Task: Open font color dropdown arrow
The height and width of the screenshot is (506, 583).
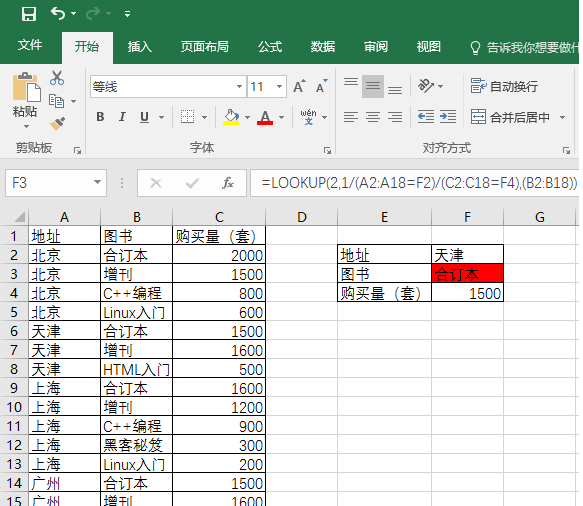Action: click(x=281, y=117)
